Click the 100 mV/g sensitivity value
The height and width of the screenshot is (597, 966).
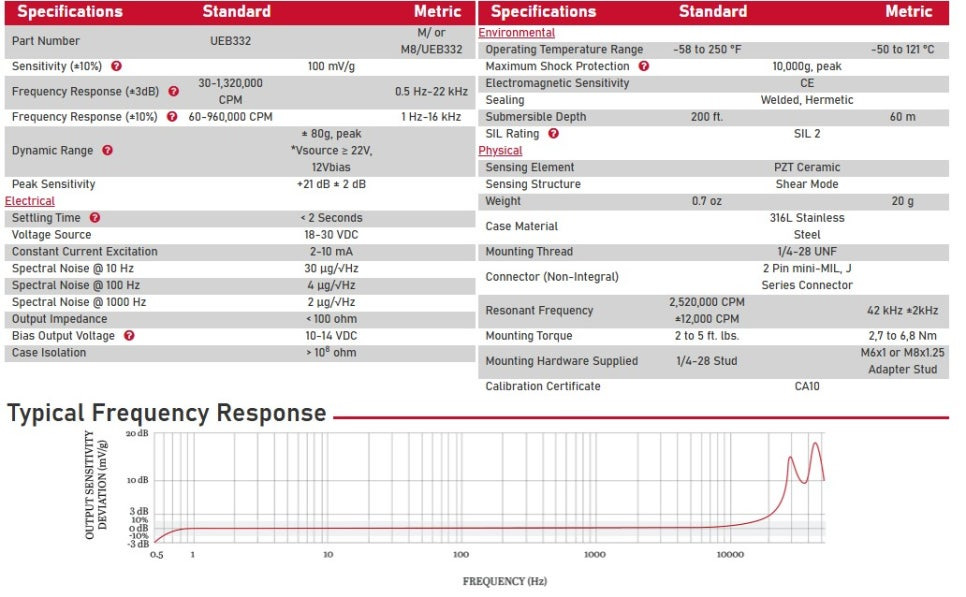tap(331, 66)
